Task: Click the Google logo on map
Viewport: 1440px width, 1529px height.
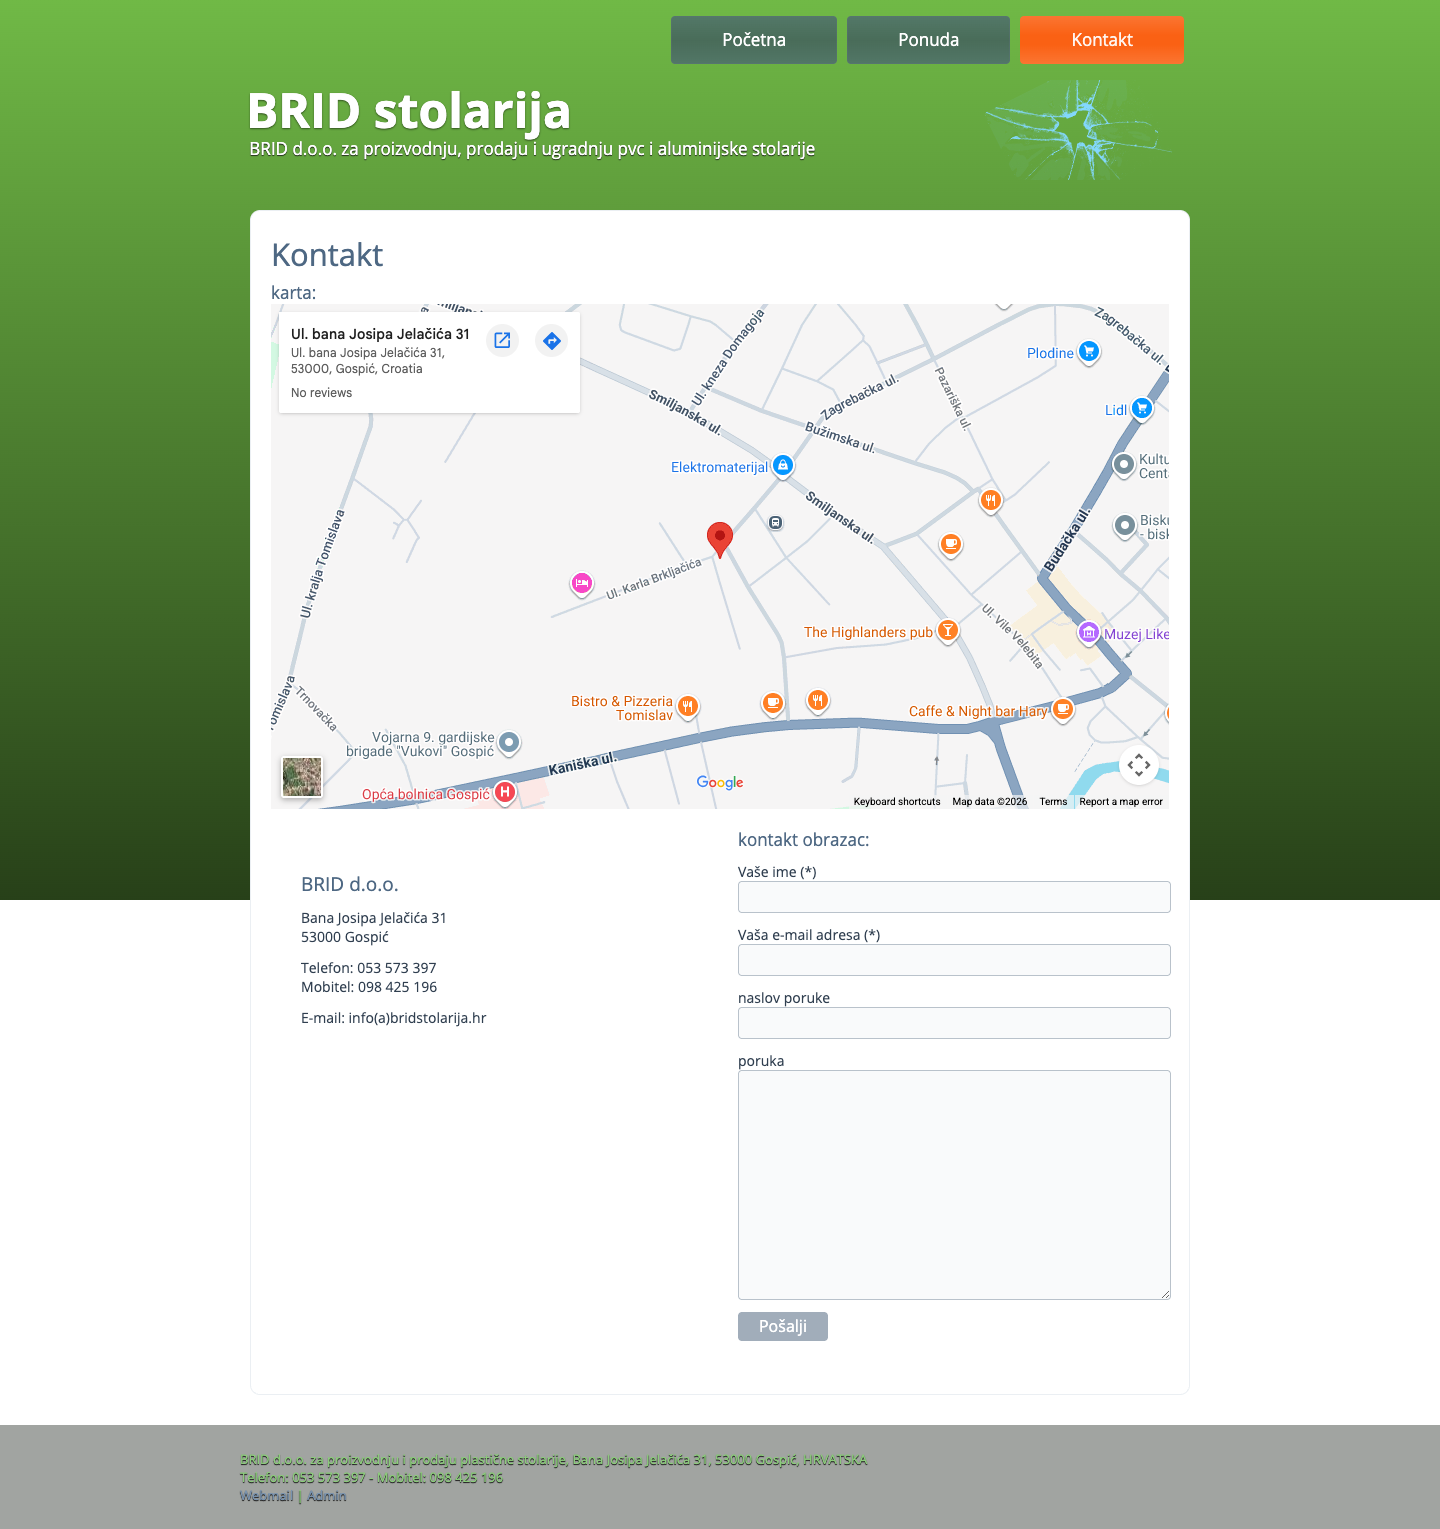Action: tap(720, 782)
